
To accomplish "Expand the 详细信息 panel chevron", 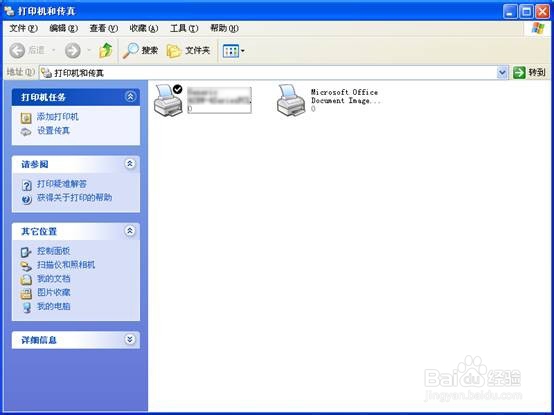I will coord(130,339).
